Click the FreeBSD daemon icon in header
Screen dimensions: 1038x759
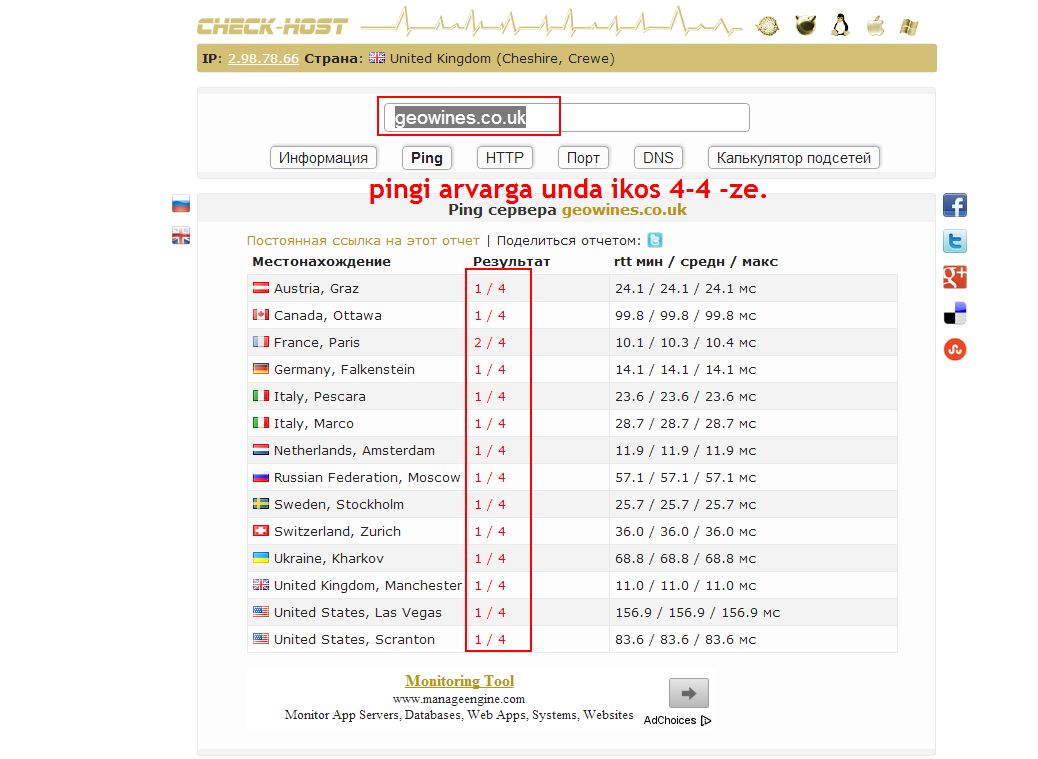click(x=805, y=26)
